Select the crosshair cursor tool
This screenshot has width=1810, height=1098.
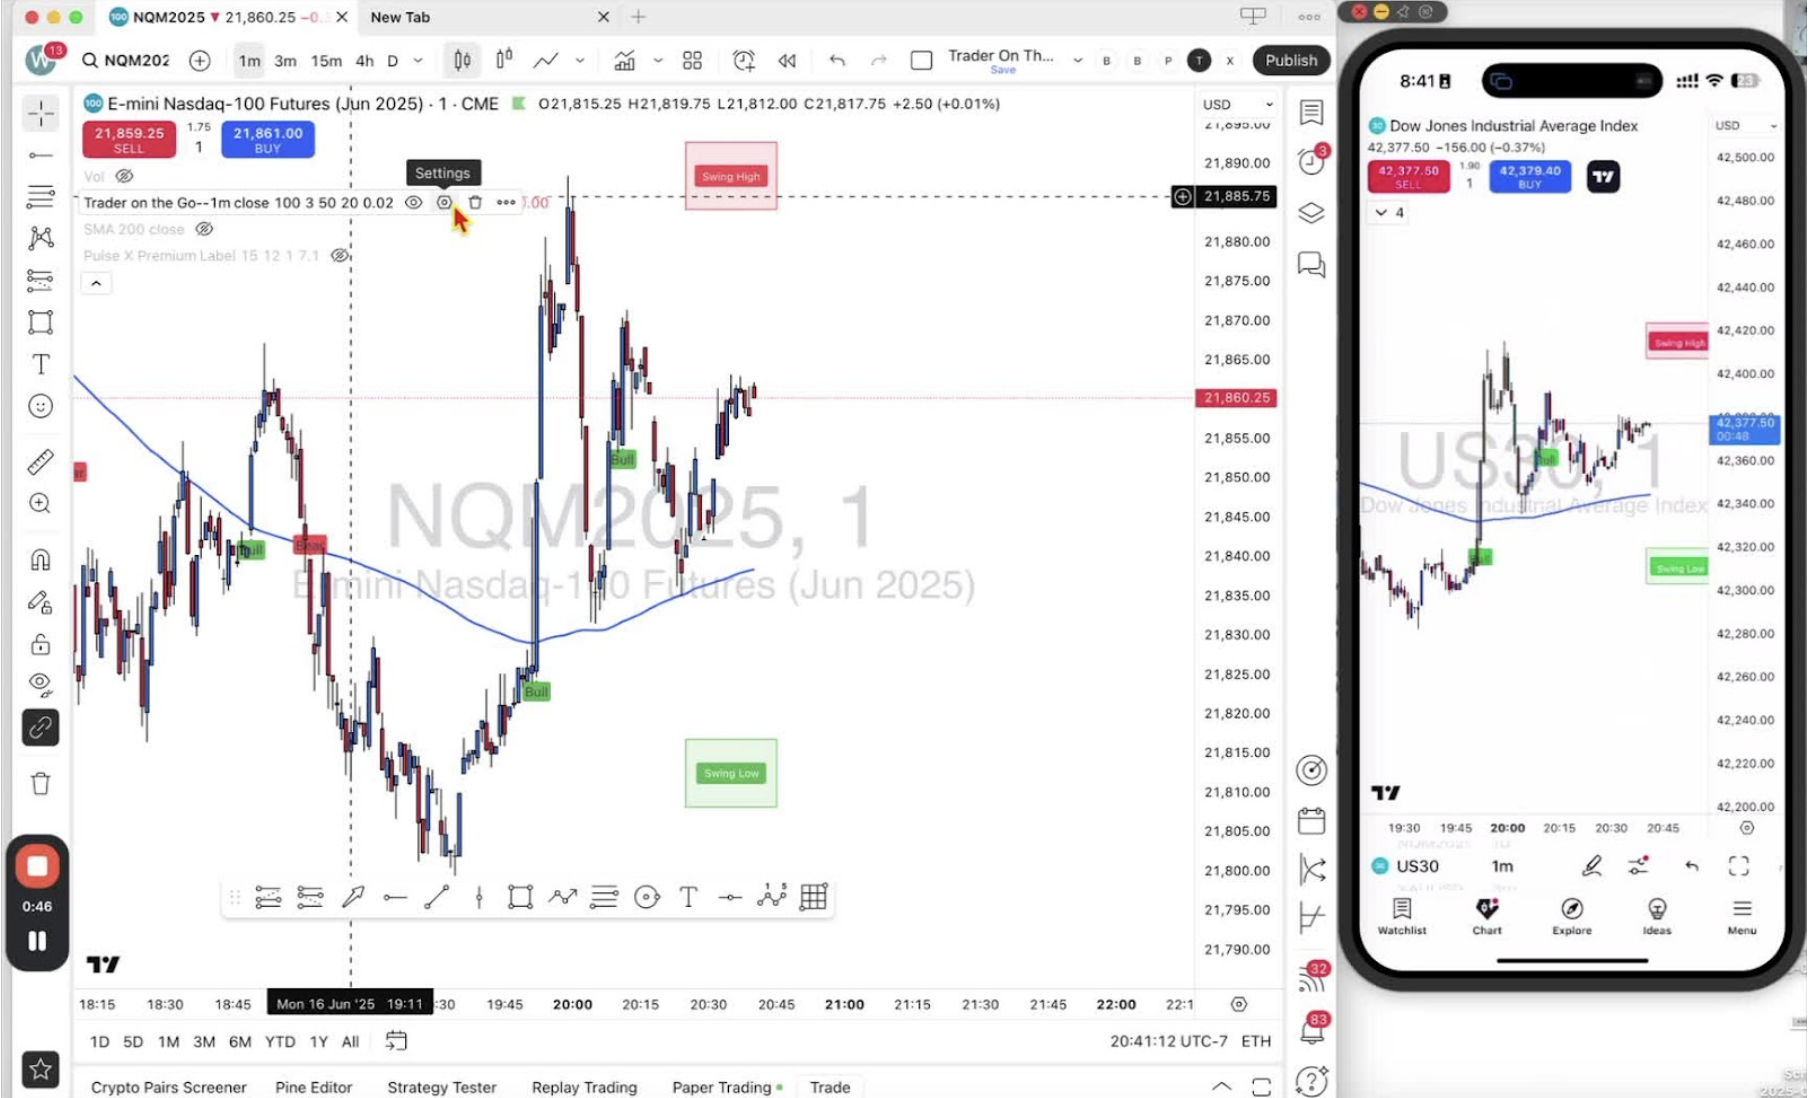[x=41, y=113]
